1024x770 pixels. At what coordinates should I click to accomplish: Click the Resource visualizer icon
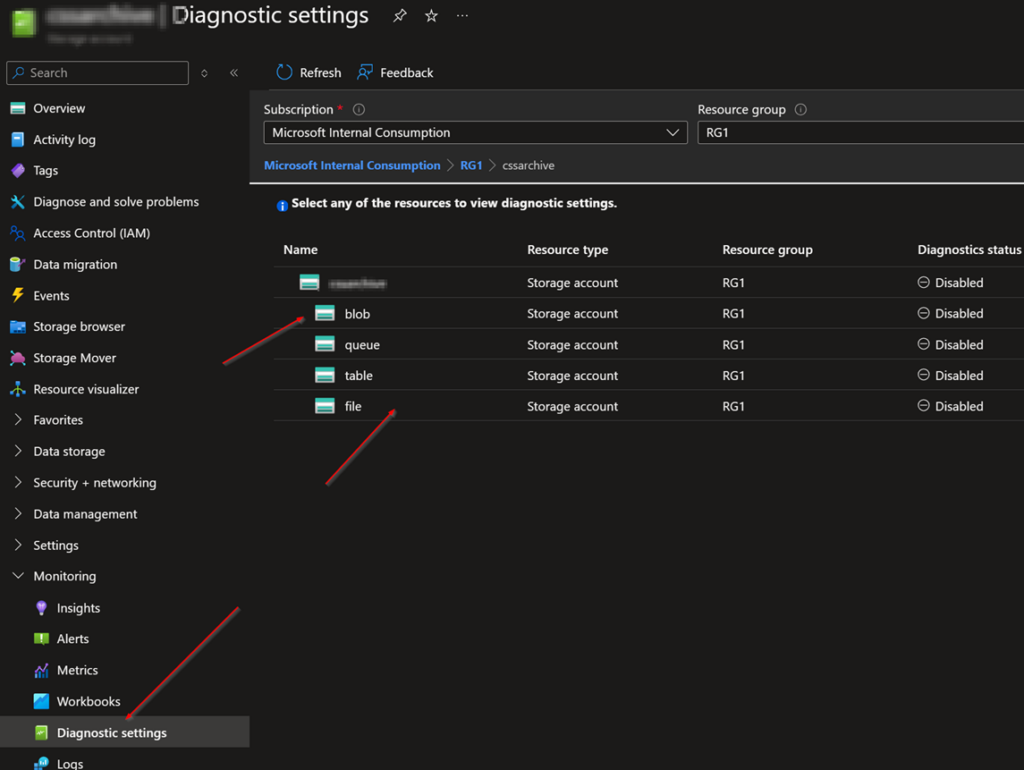[18, 389]
